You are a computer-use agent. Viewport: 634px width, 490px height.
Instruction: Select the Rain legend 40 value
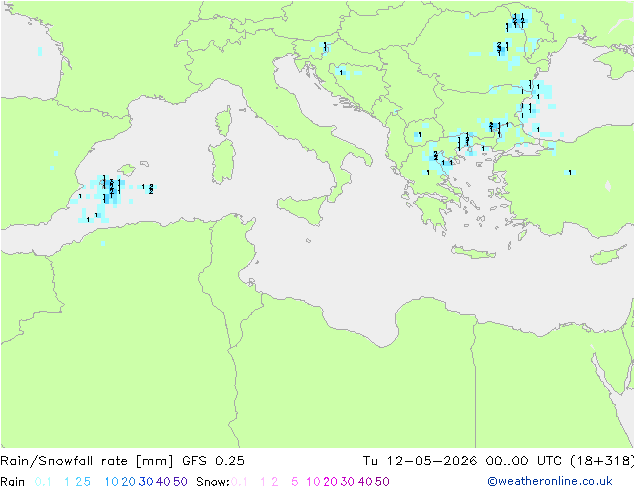[x=163, y=482]
